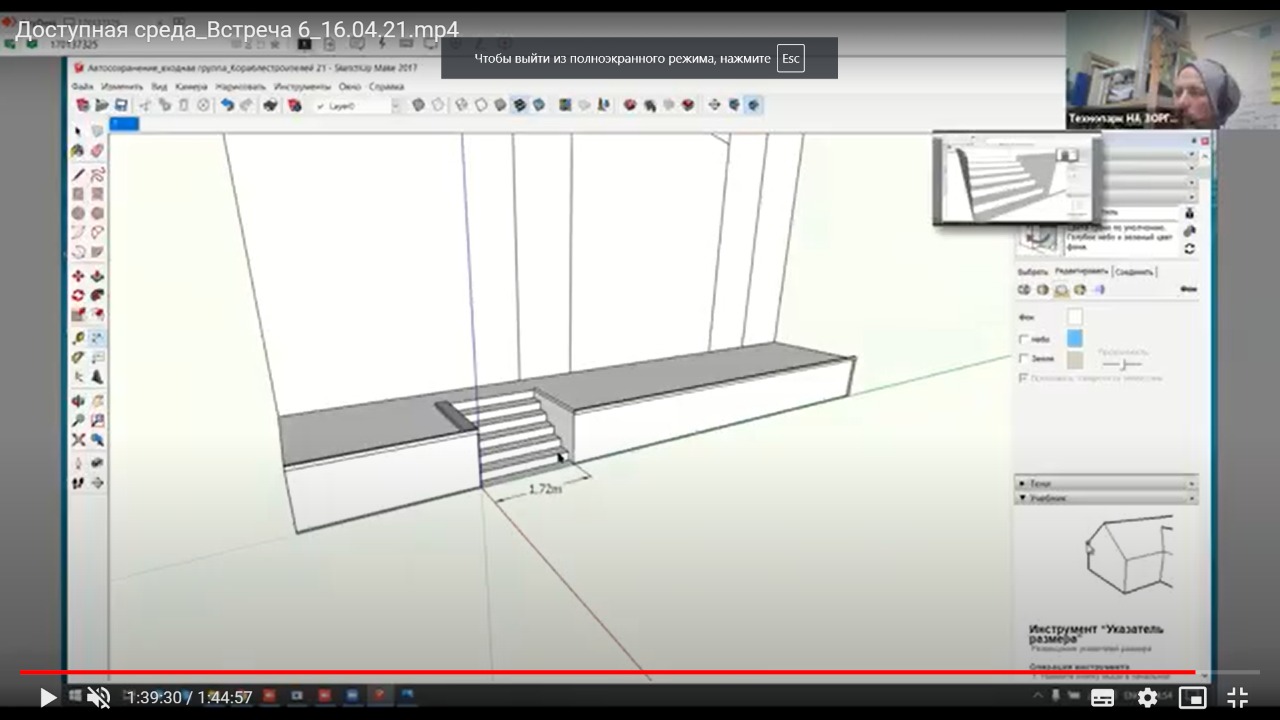Switch video to miniplayer mode
This screenshot has width=1280, height=720.
[x=1192, y=697]
